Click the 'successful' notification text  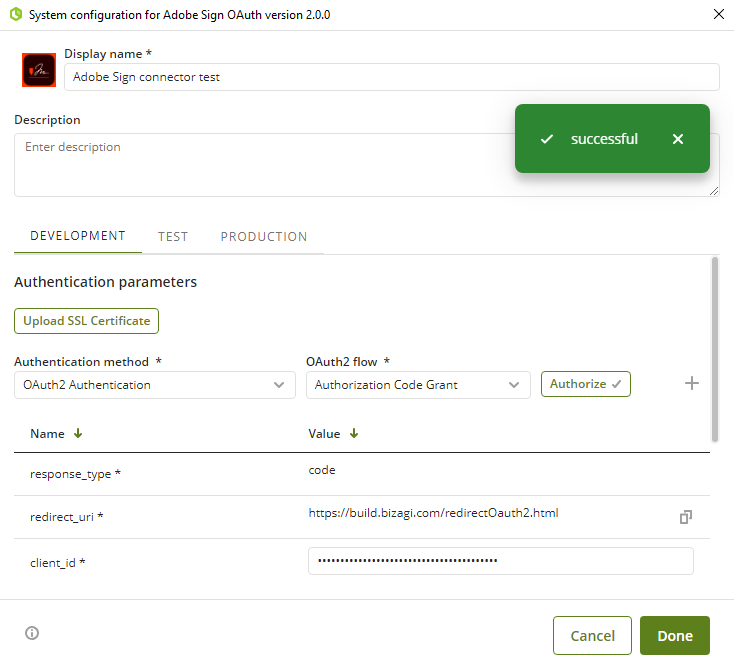coord(604,139)
